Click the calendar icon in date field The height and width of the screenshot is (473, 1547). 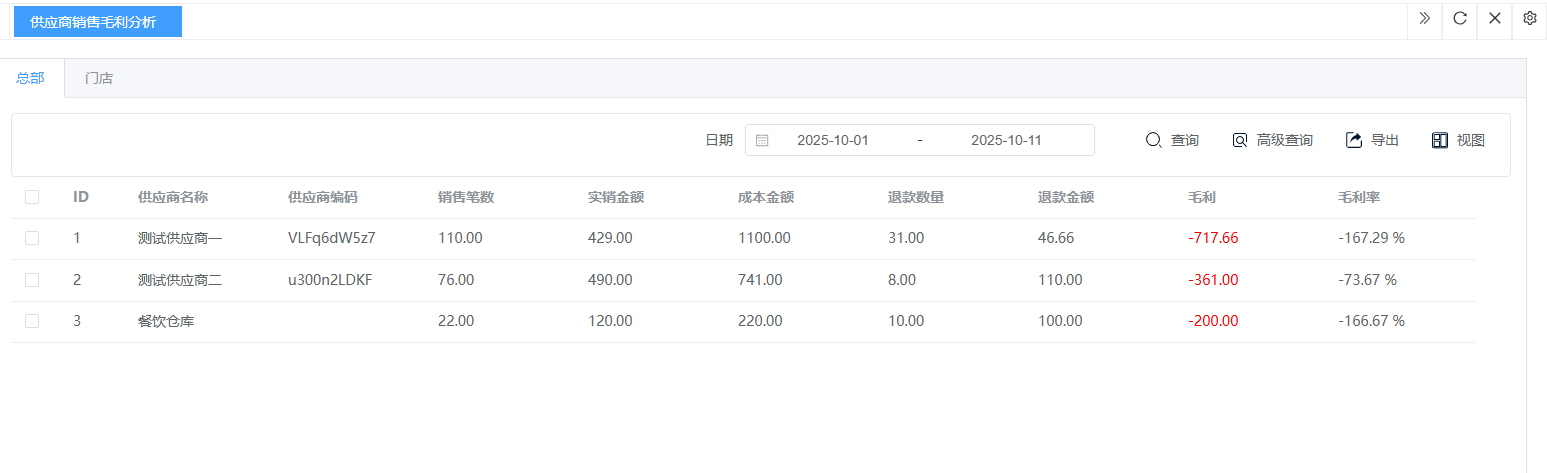(762, 141)
